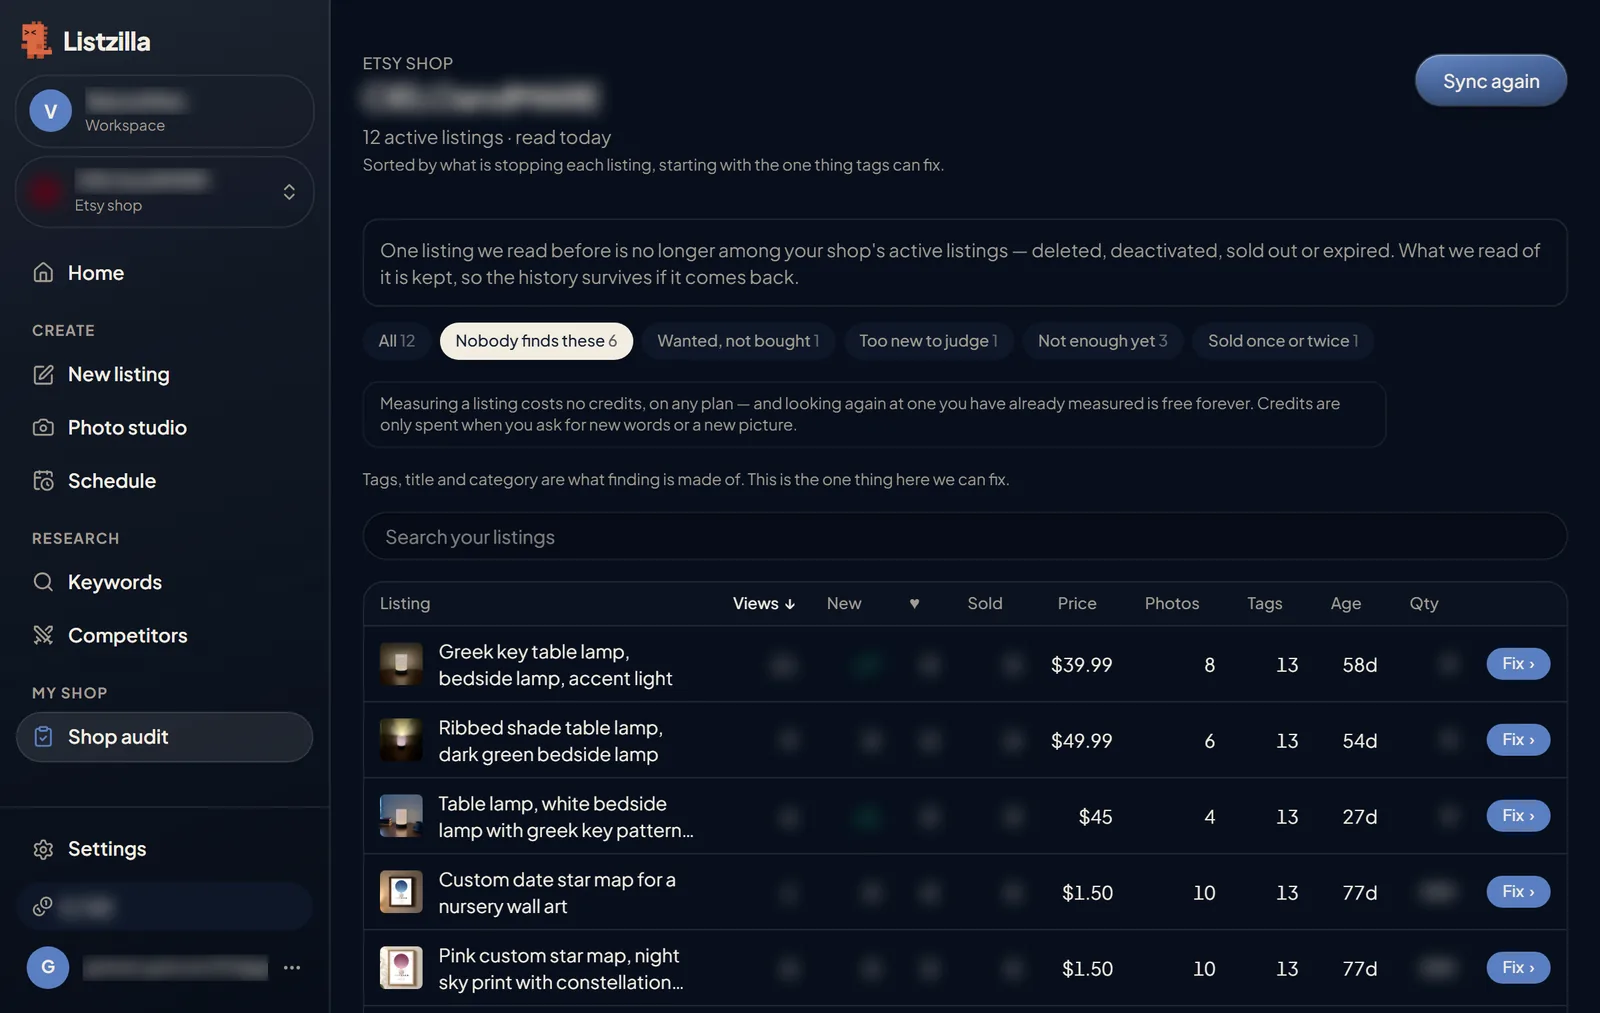
Task: Select the All 12 filter tab
Action: coord(396,341)
